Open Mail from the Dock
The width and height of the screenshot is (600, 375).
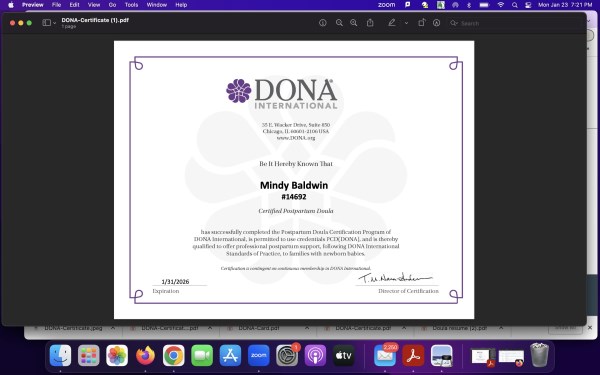[385, 355]
